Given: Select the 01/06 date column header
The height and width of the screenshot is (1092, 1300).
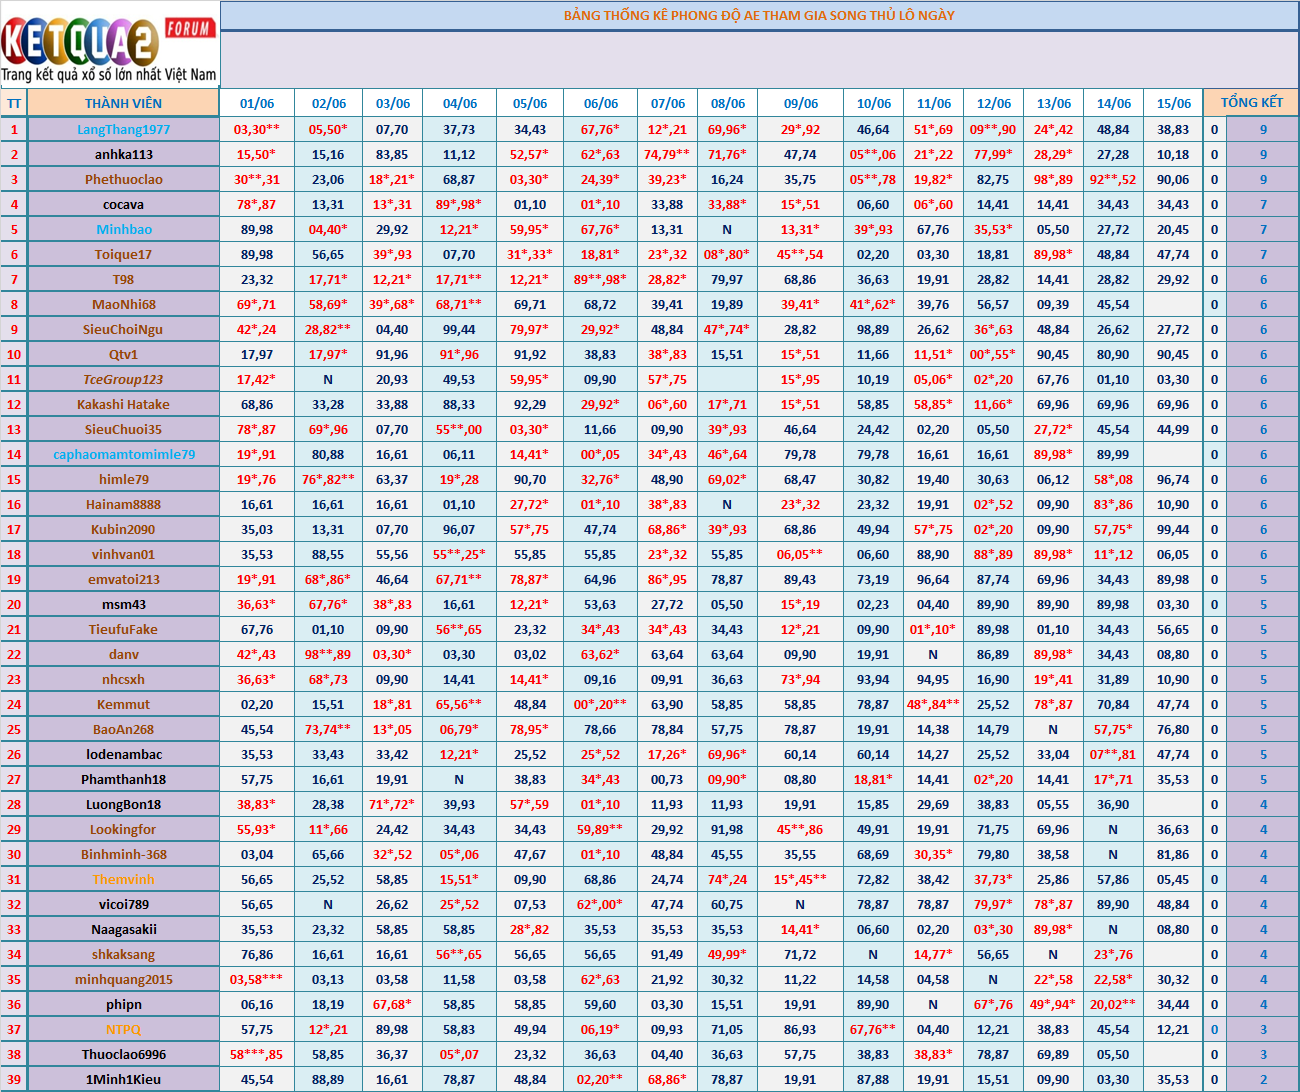Looking at the screenshot, I should point(257,103).
